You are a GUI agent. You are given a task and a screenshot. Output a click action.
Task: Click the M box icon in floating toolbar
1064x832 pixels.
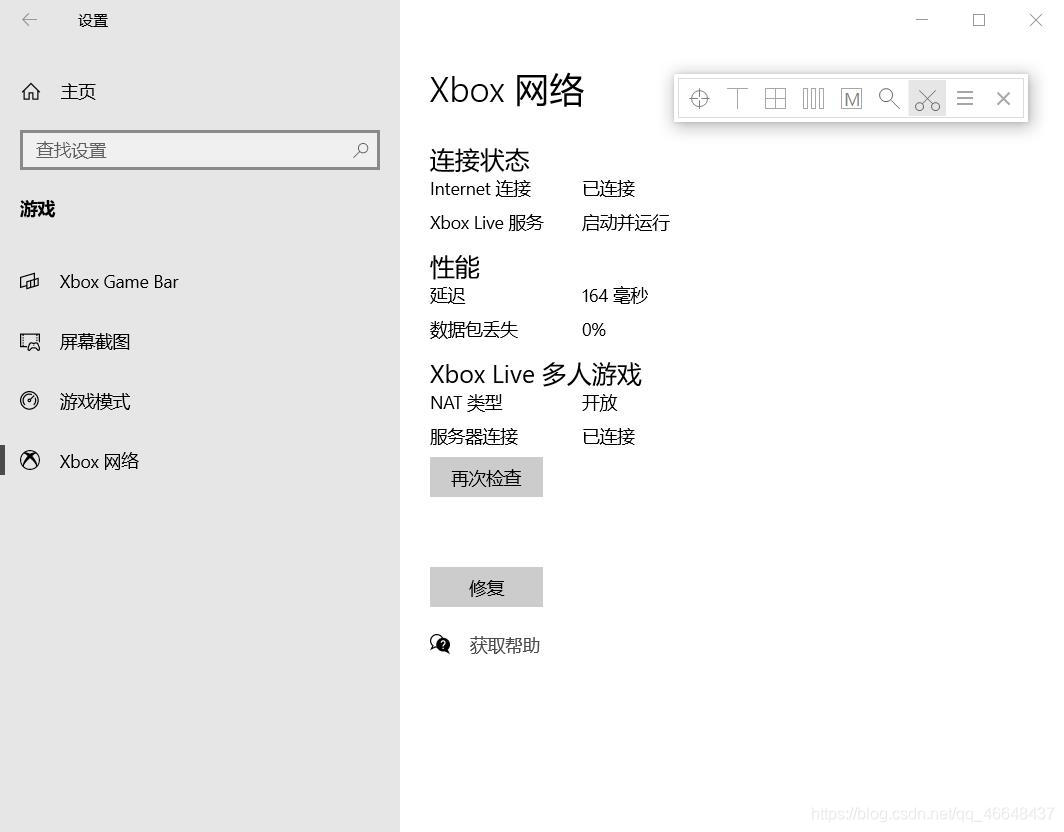click(851, 99)
